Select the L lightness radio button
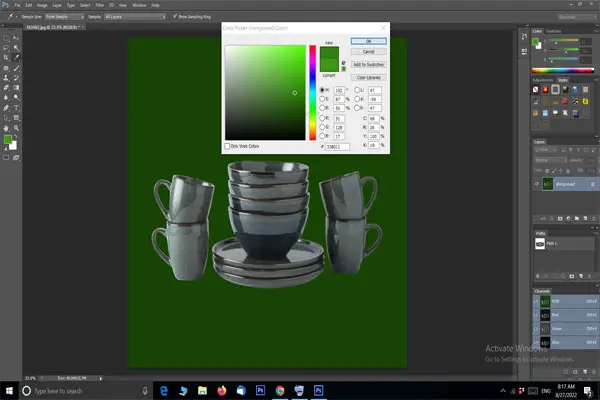 tap(357, 90)
